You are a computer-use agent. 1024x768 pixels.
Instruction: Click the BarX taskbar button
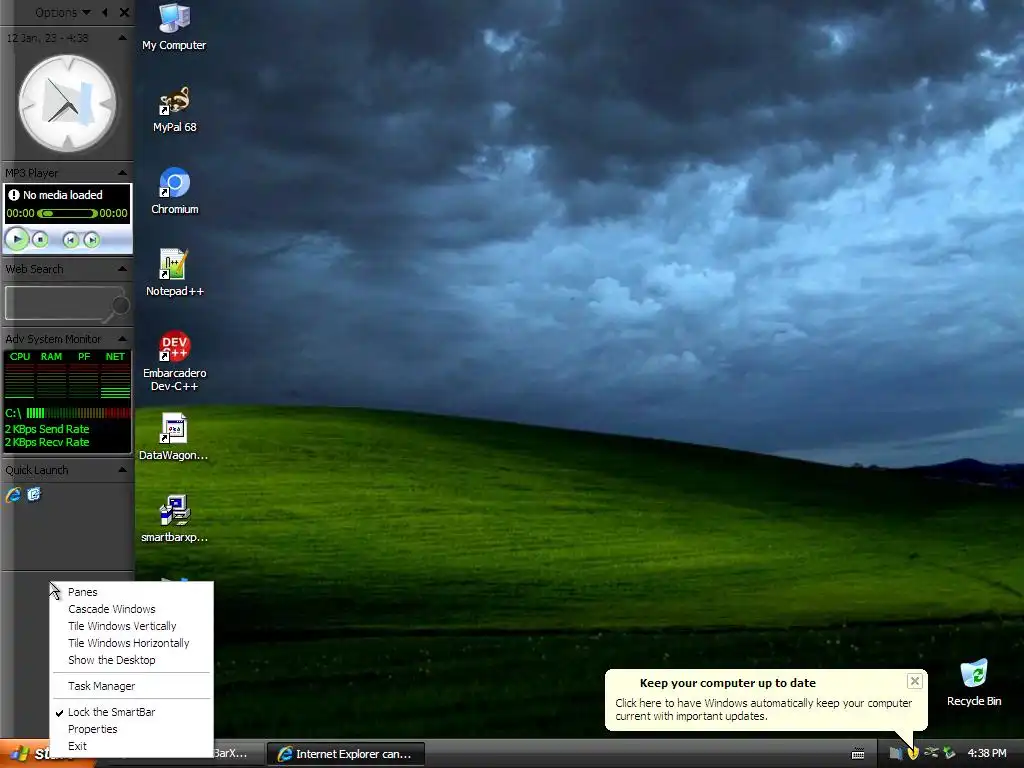tap(238, 754)
